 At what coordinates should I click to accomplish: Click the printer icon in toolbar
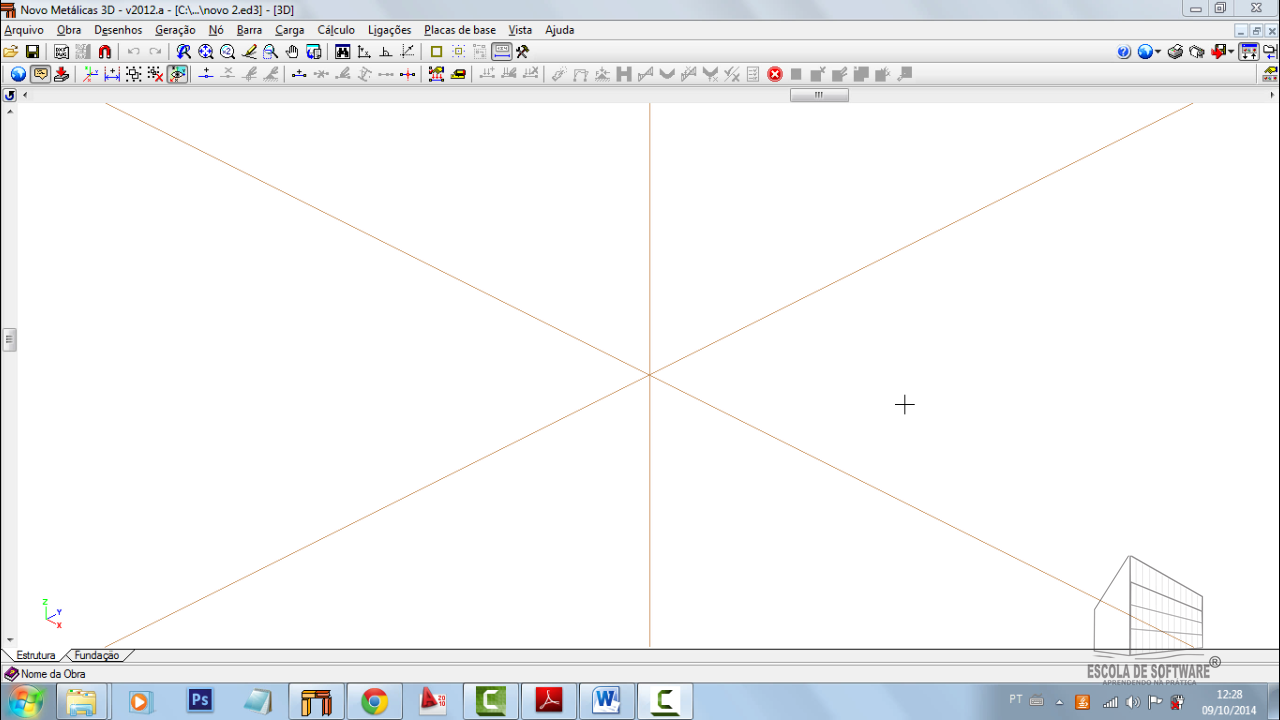click(1175, 52)
